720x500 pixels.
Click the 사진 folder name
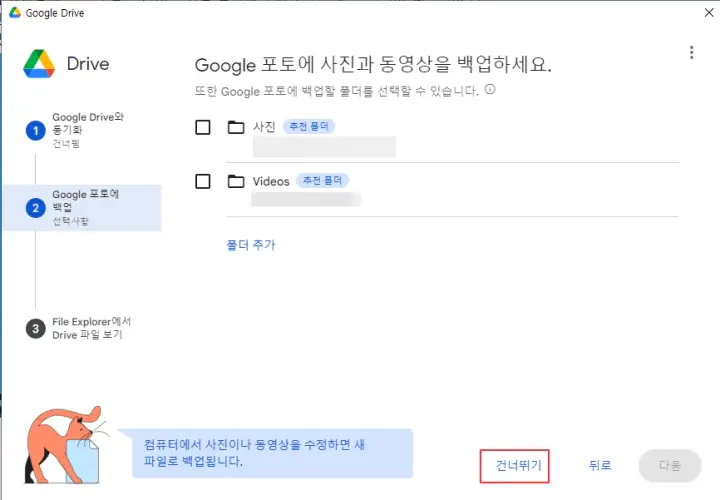[x=264, y=127]
